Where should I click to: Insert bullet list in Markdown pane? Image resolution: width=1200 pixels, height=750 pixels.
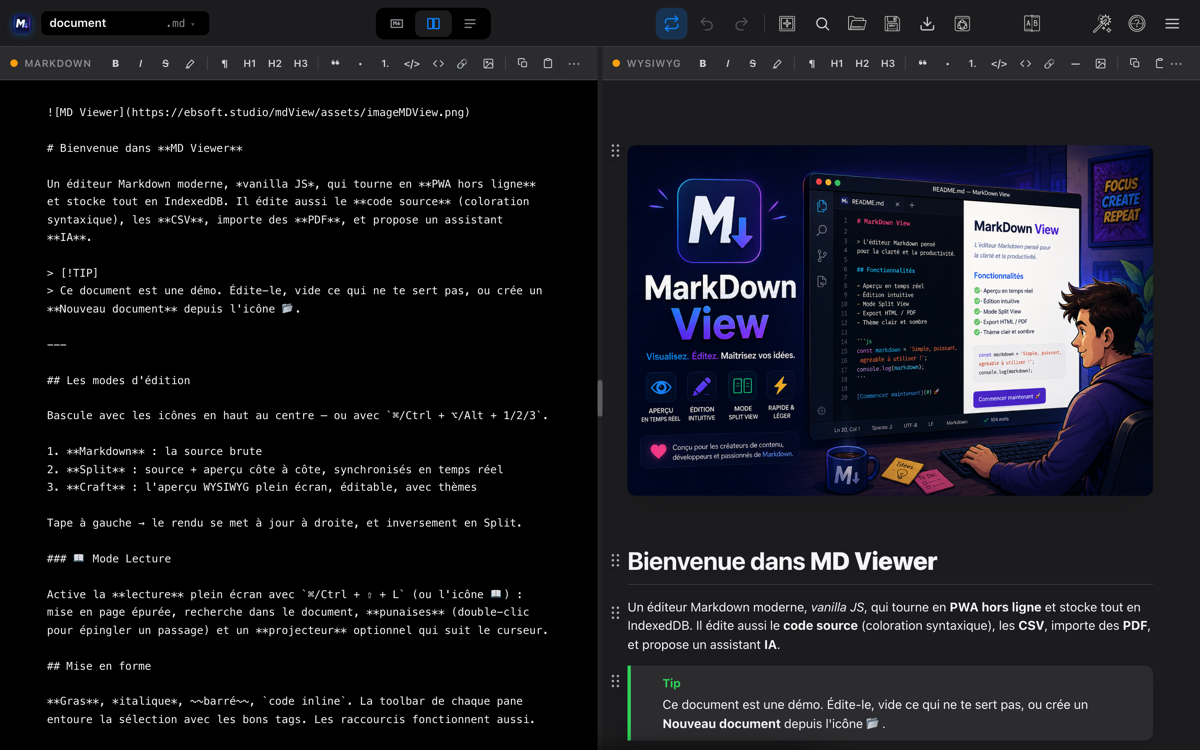[360, 64]
